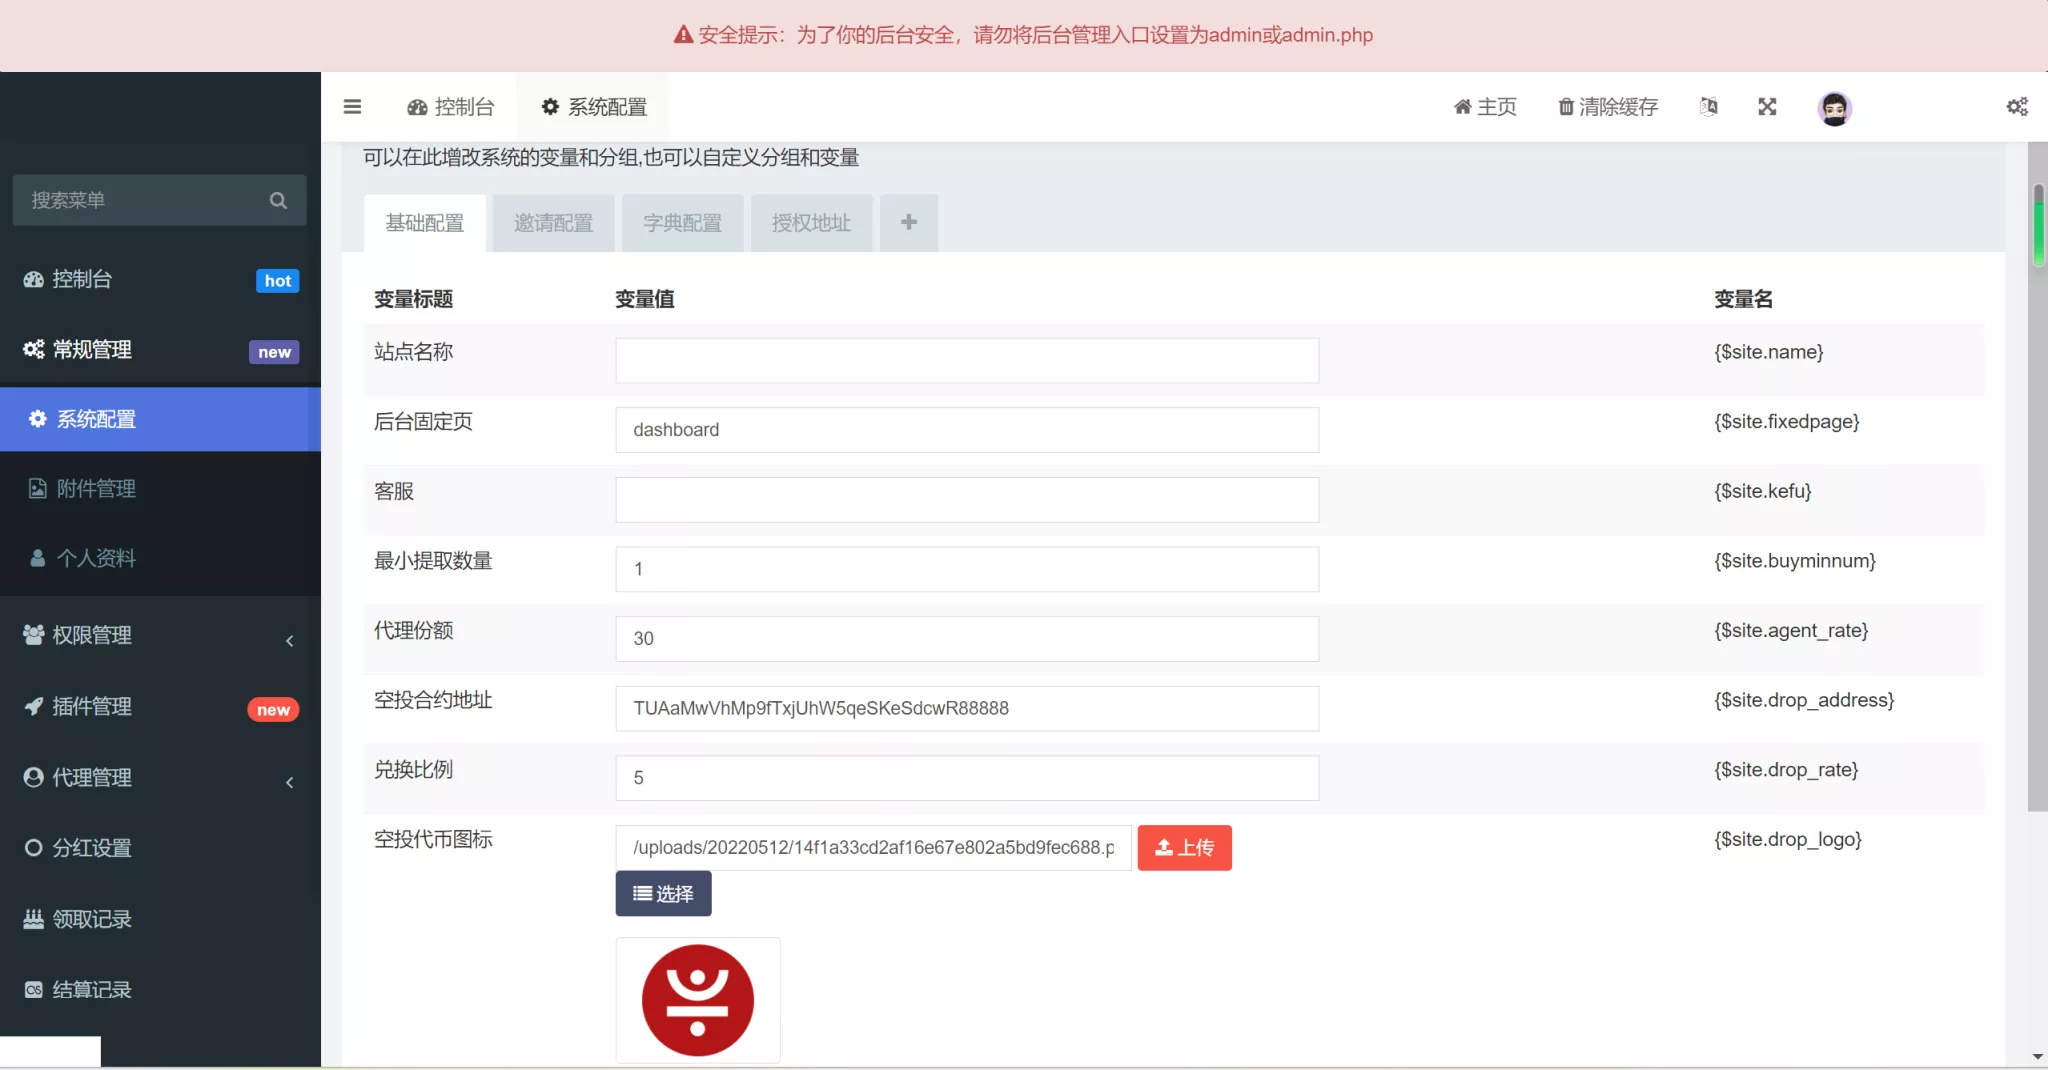The width and height of the screenshot is (2048, 1070).
Task: Click the airdrop token logo thumbnail
Action: click(697, 1000)
